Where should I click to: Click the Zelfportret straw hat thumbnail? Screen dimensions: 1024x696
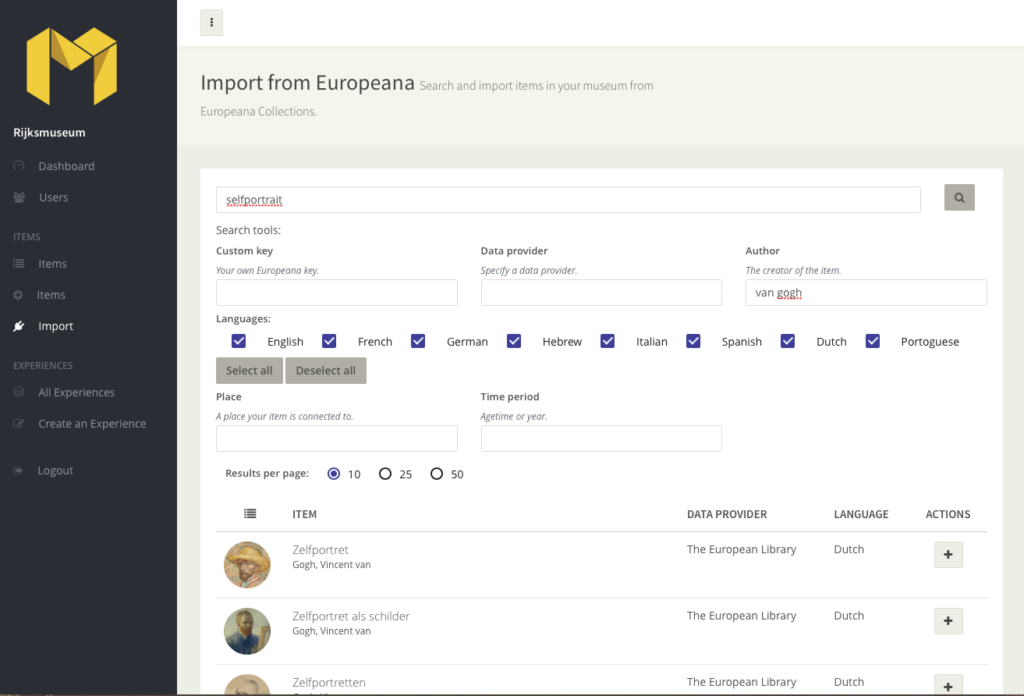pyautogui.click(x=247, y=565)
